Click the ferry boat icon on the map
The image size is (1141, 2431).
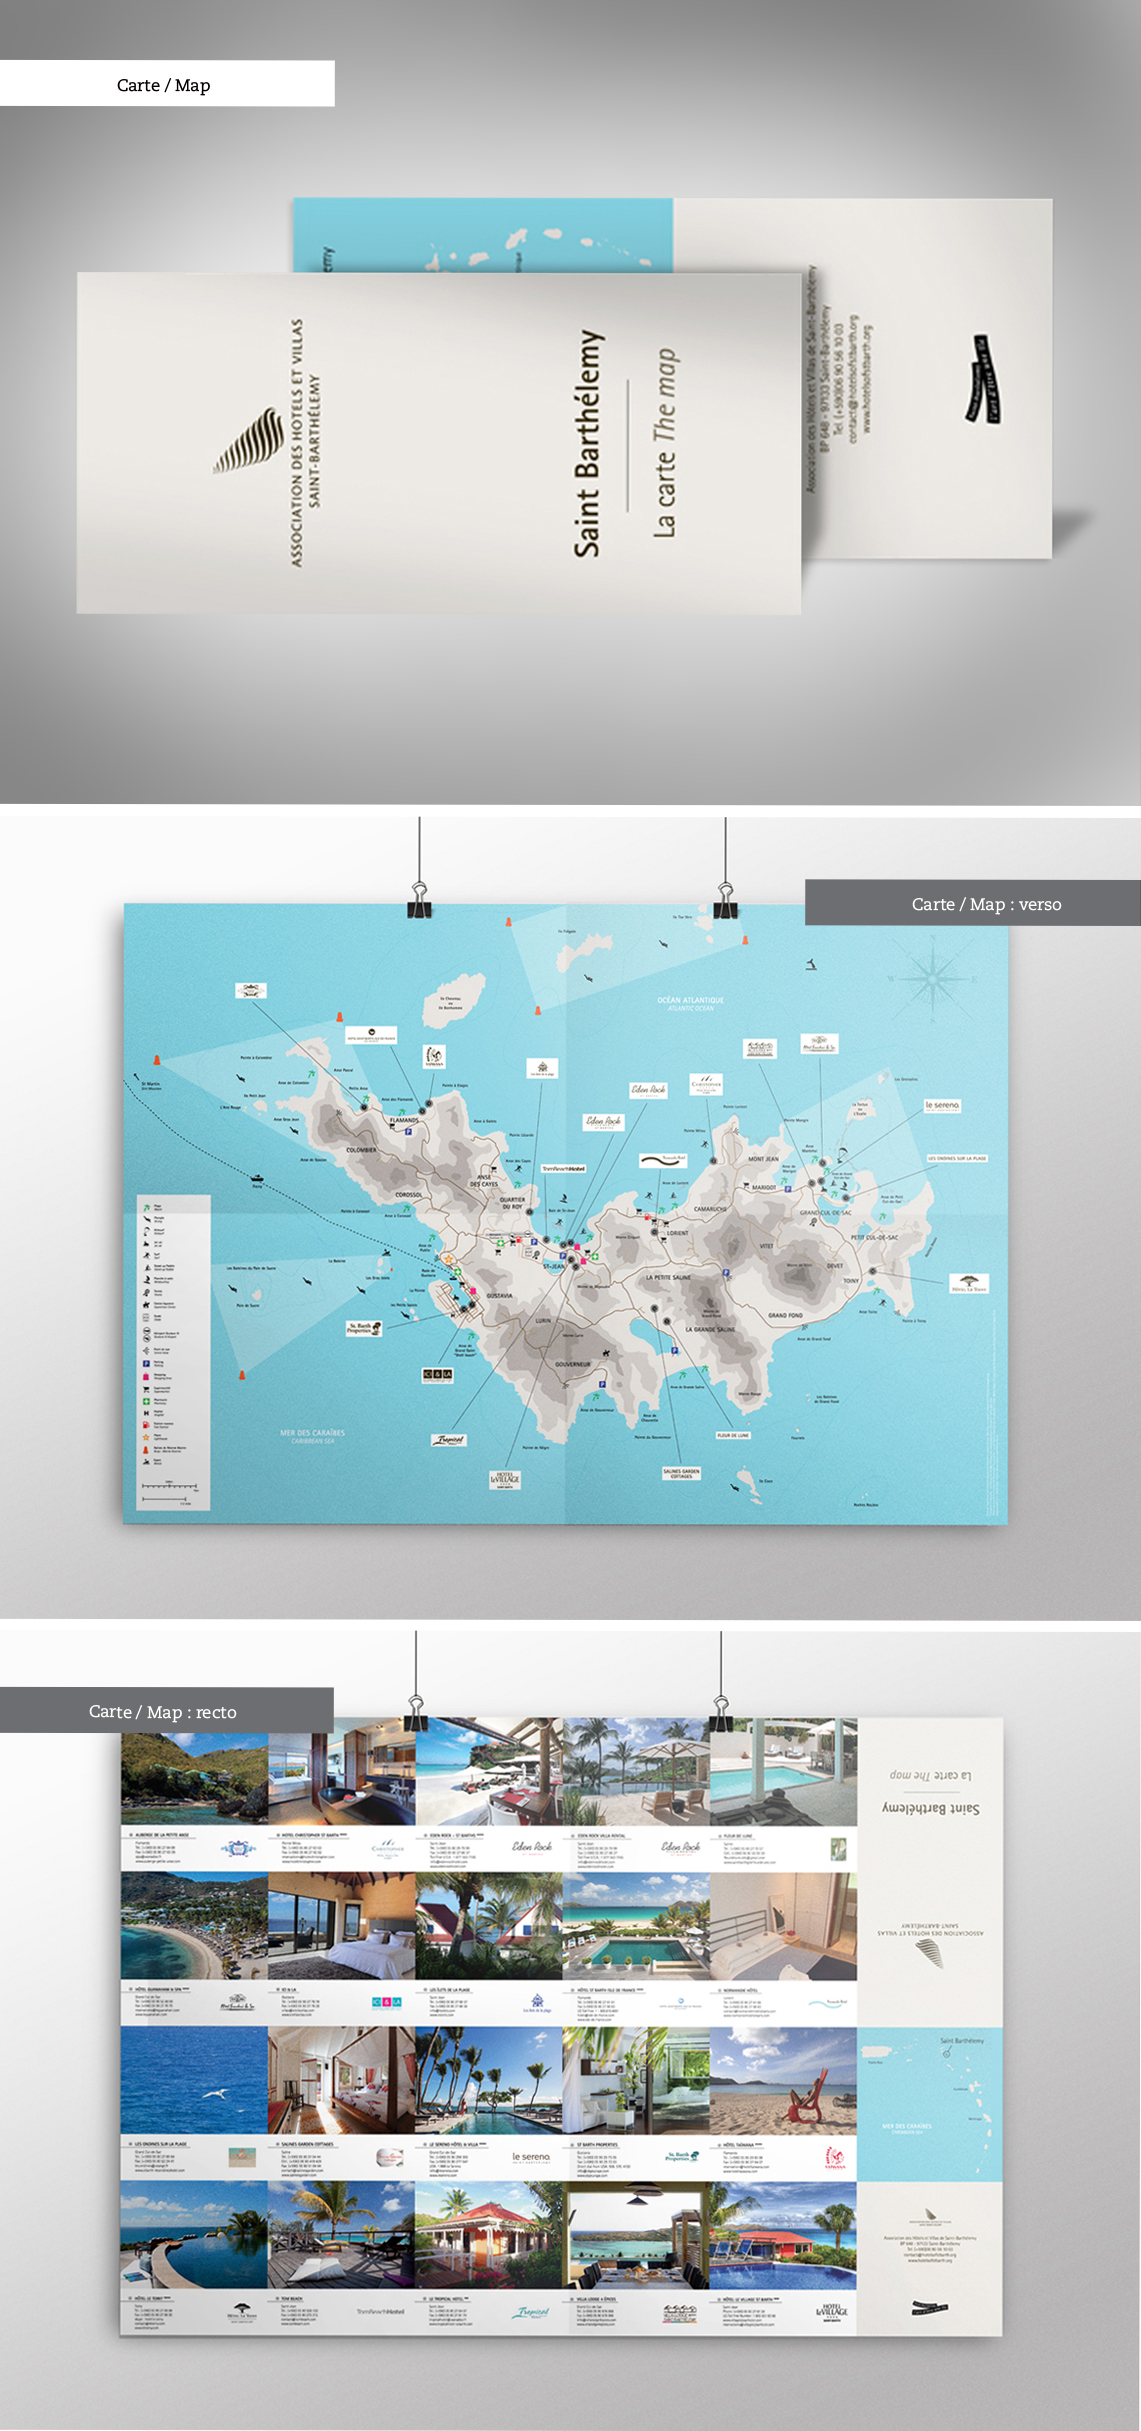(257, 1178)
